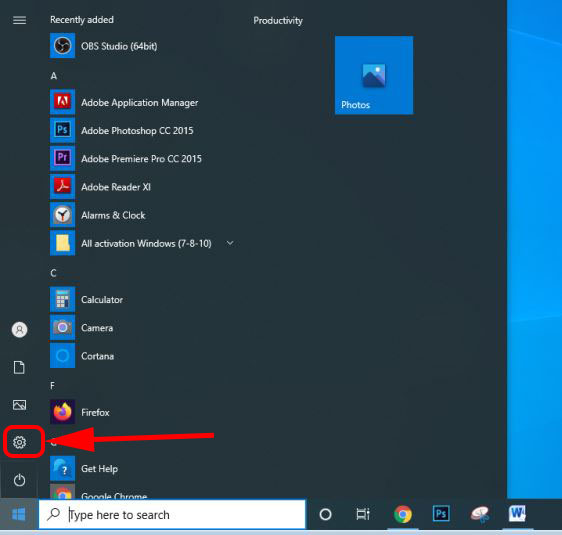Screen dimensions: 562x535
Task: Open Pictures from the Start sidebar
Action: point(19,405)
